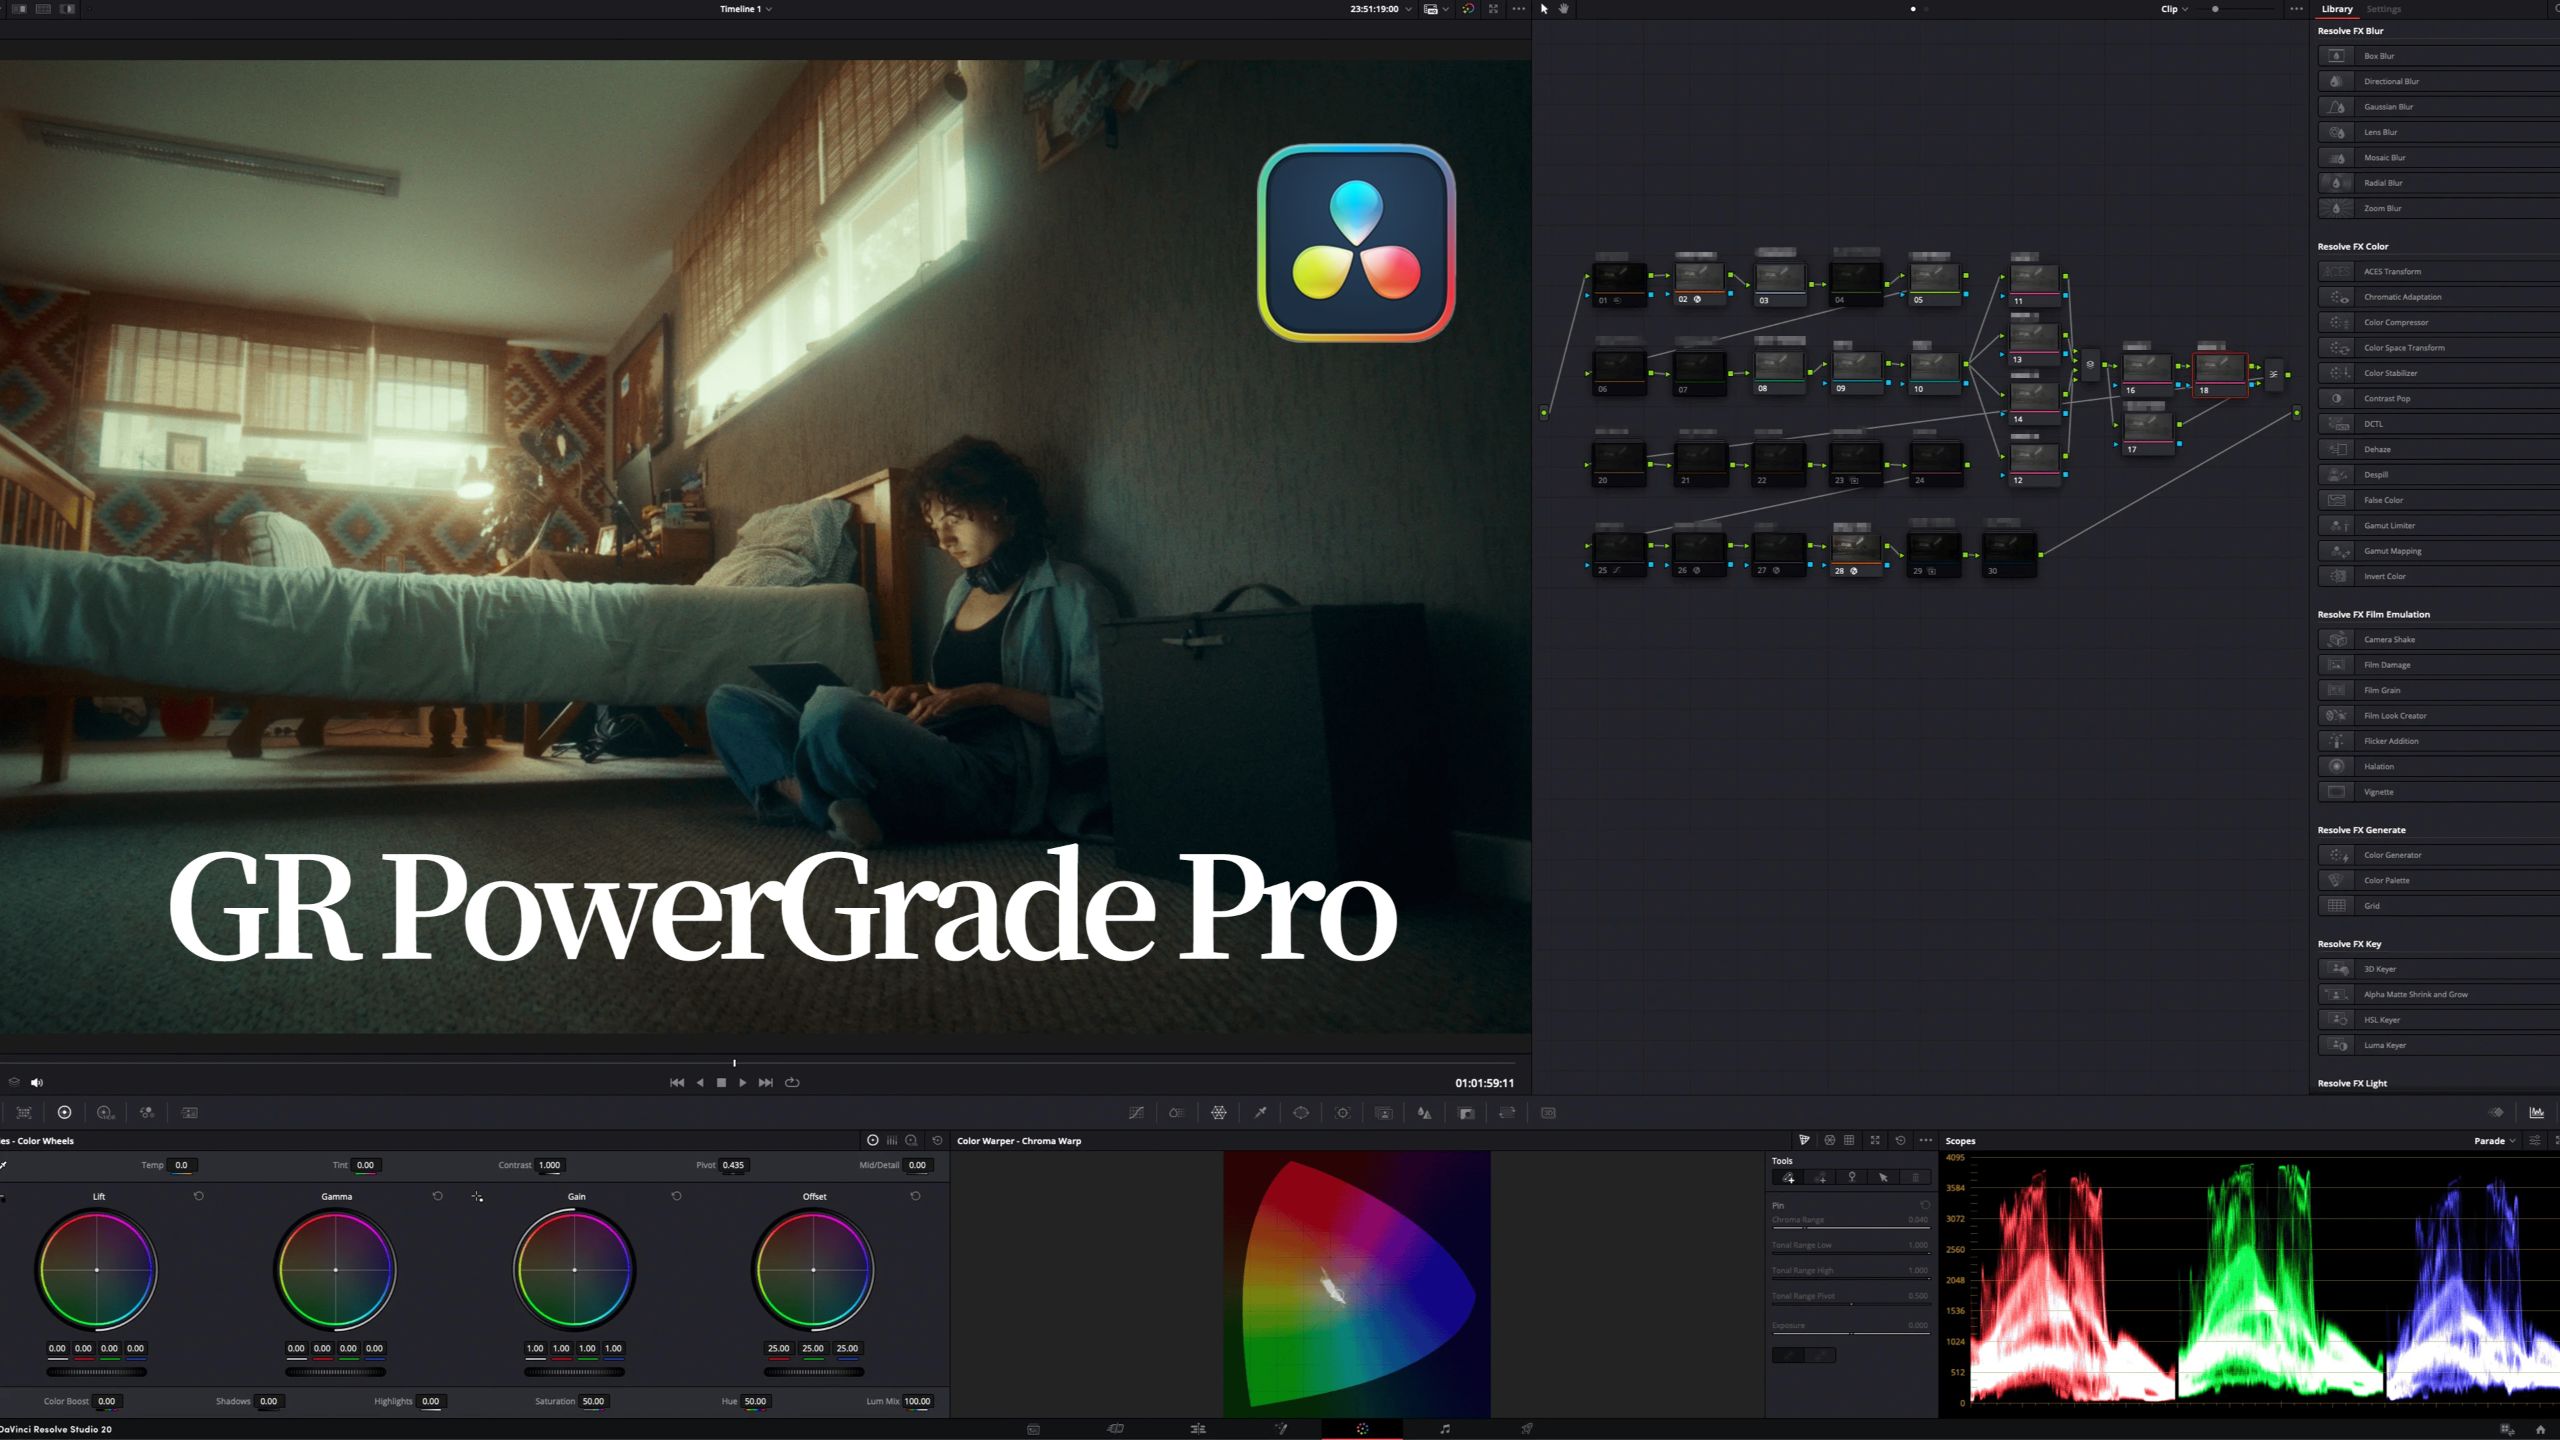Open the timecode 23:51:19:00 dropdown
Screen dimensions: 2560x1440
click(x=1381, y=9)
